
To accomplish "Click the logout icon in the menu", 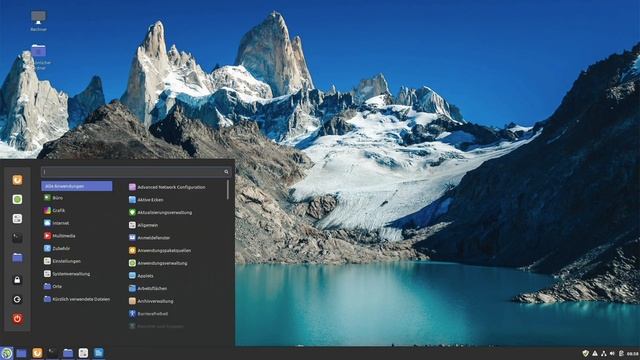I will (x=17, y=299).
